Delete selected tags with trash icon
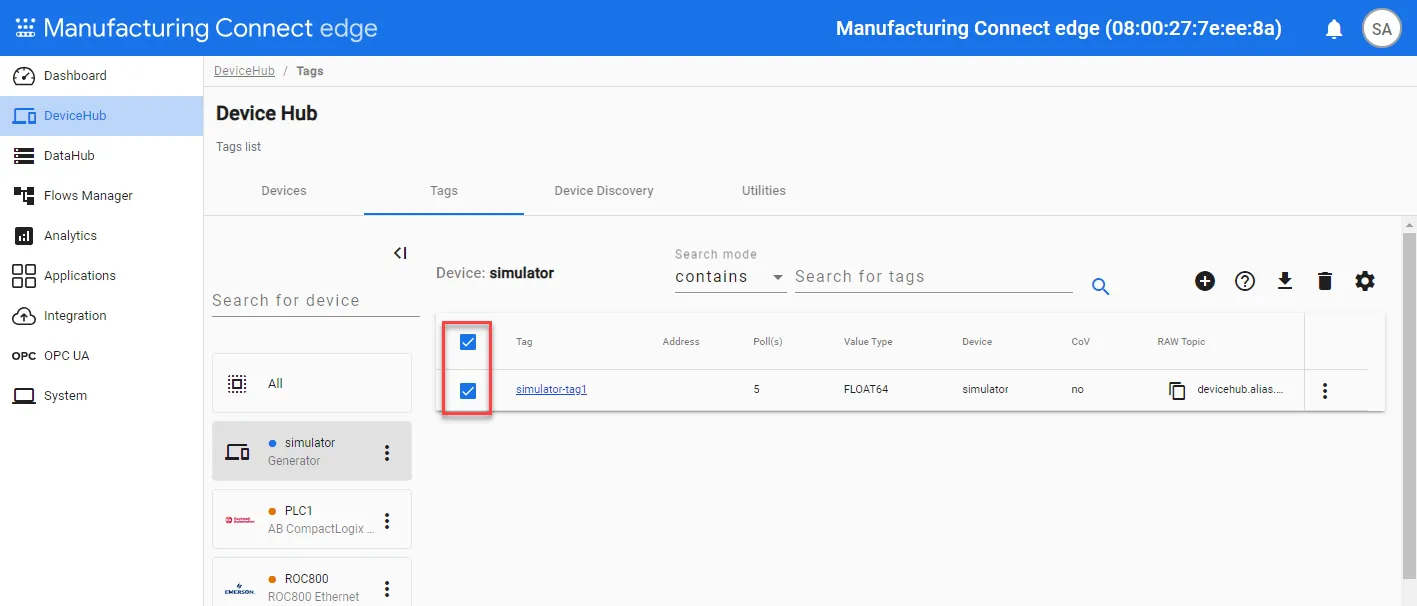Screen dimensions: 1417x606 1325,281
